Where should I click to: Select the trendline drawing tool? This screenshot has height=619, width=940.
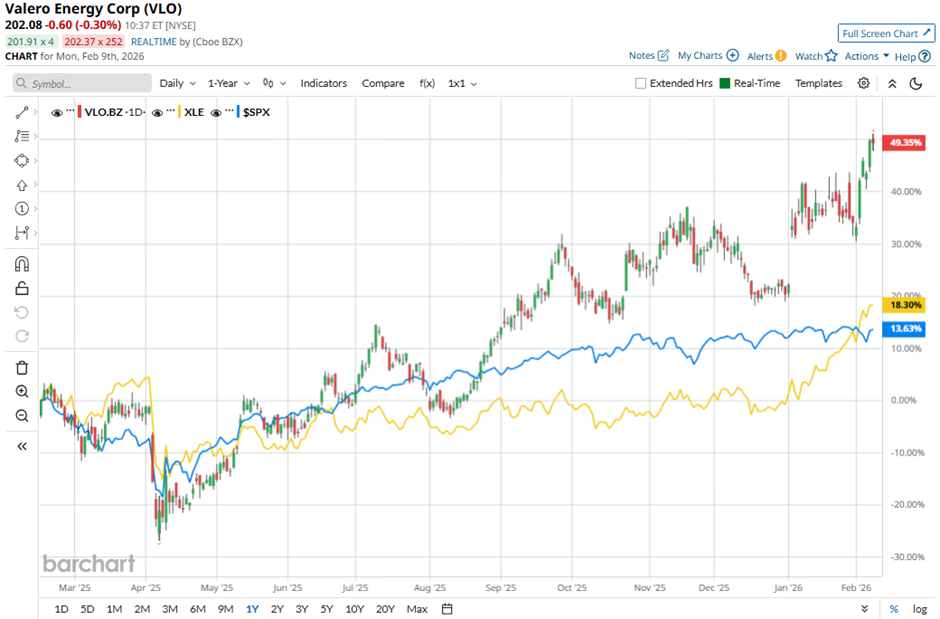[x=20, y=112]
